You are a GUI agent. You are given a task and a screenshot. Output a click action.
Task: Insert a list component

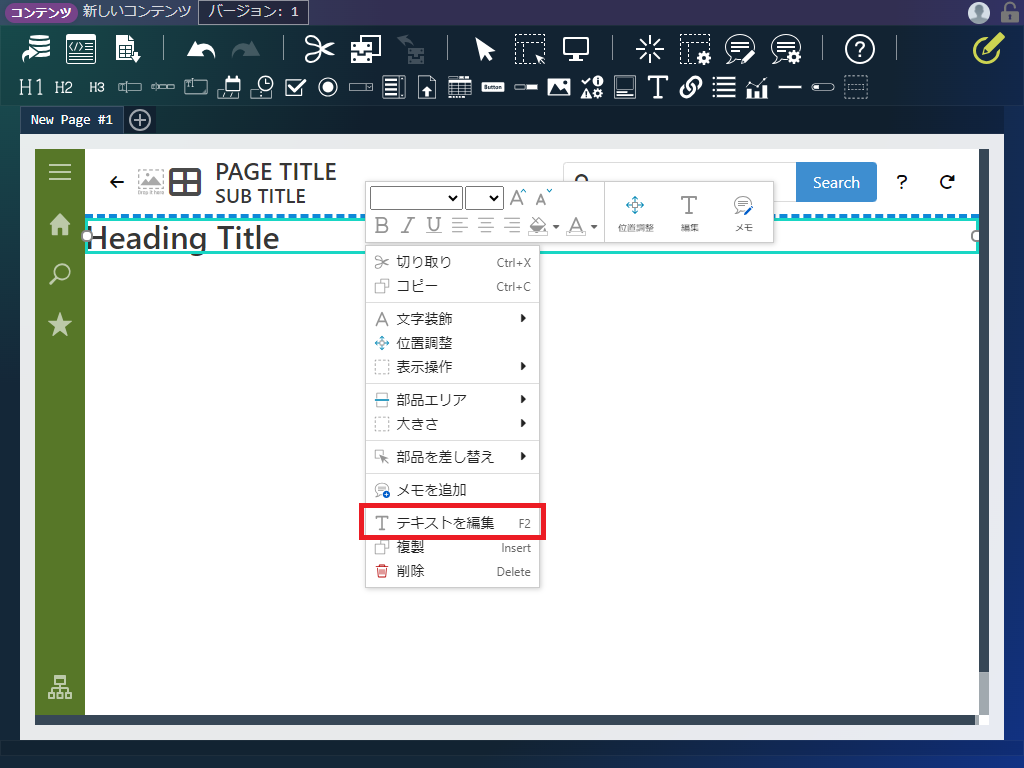coord(724,87)
